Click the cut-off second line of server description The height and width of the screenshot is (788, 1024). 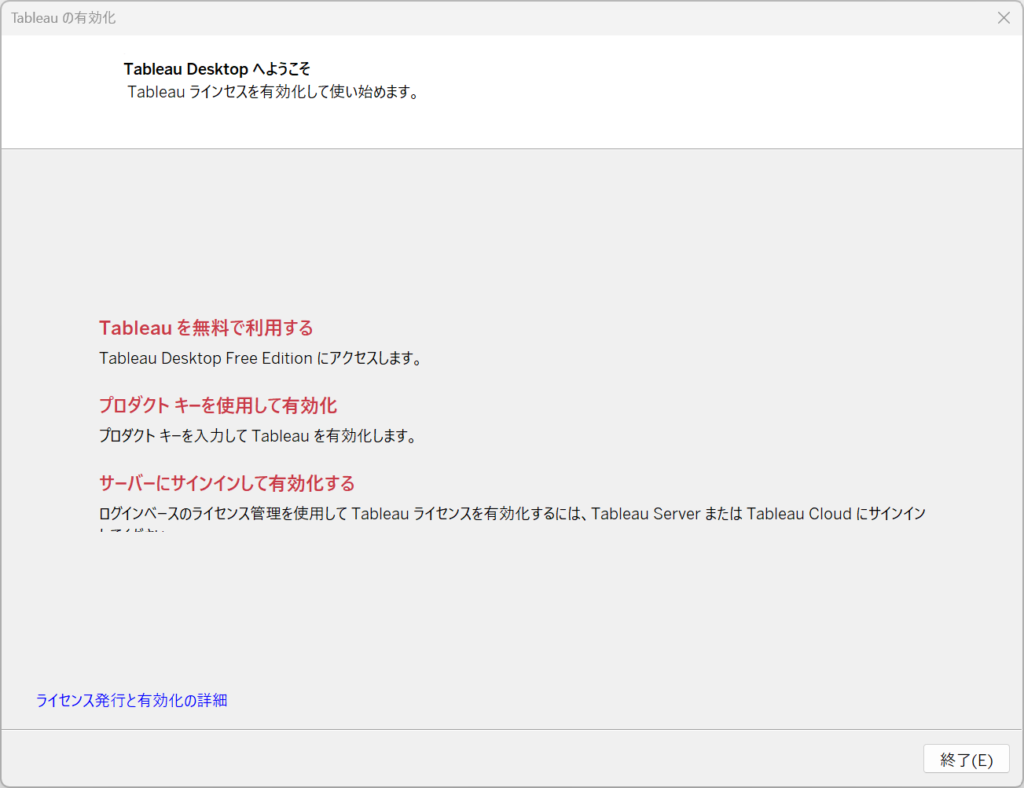130,529
